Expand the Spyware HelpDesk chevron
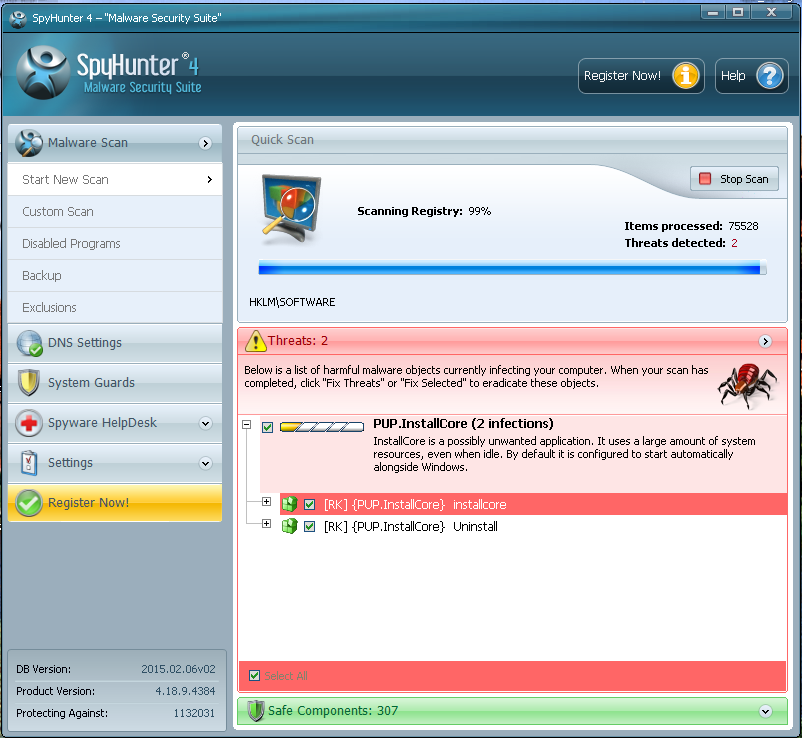The height and width of the screenshot is (738, 802). [x=205, y=423]
